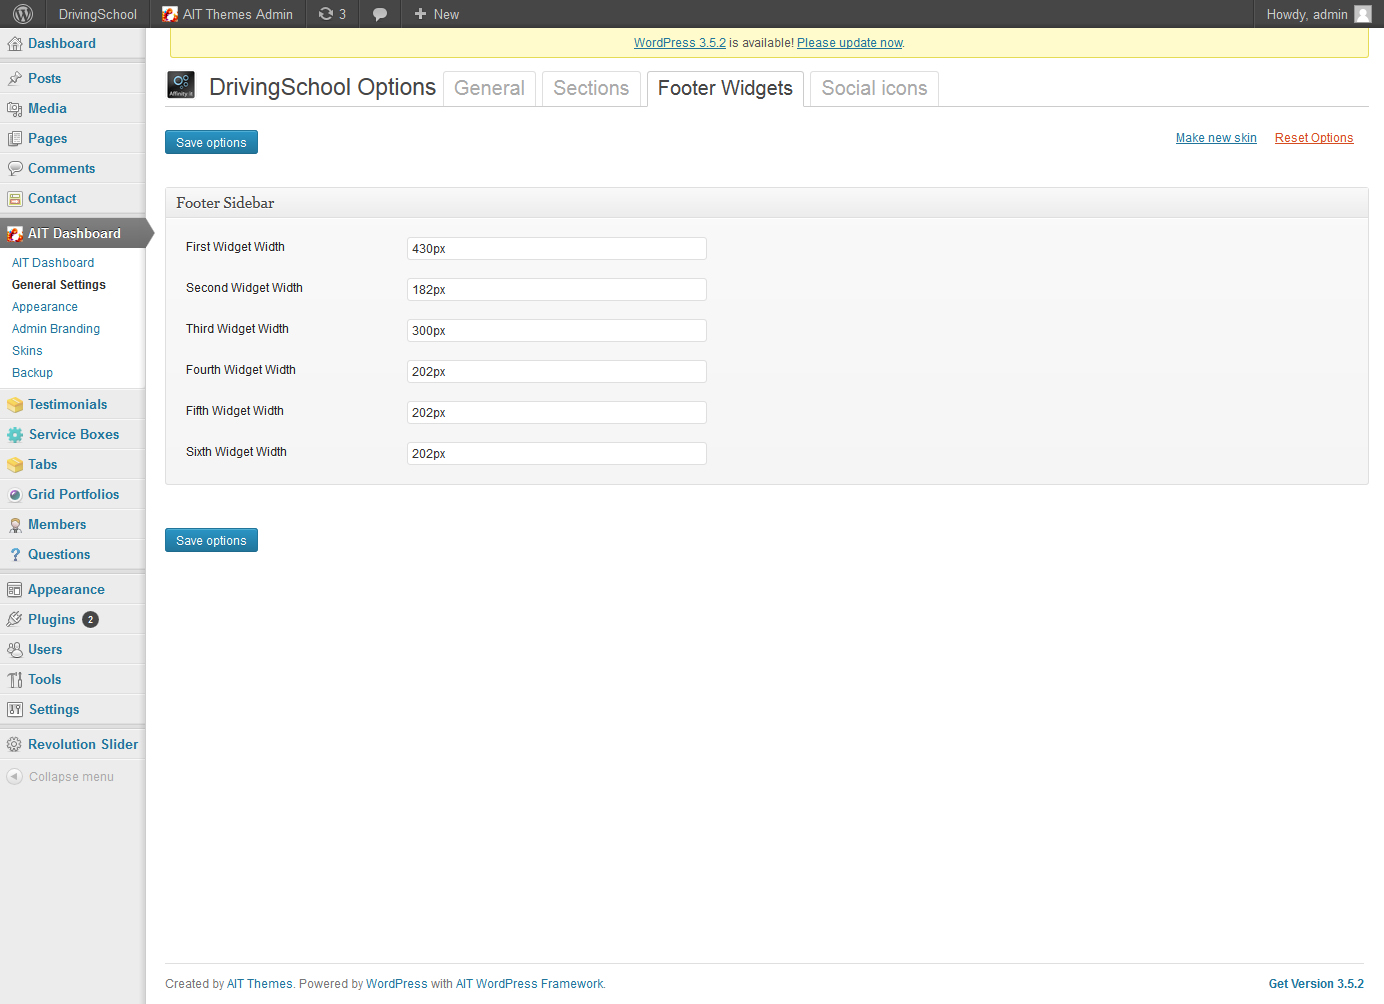Click the AIT Dashboard sidebar icon
Viewport: 1384px width, 1004px height.
click(x=15, y=234)
